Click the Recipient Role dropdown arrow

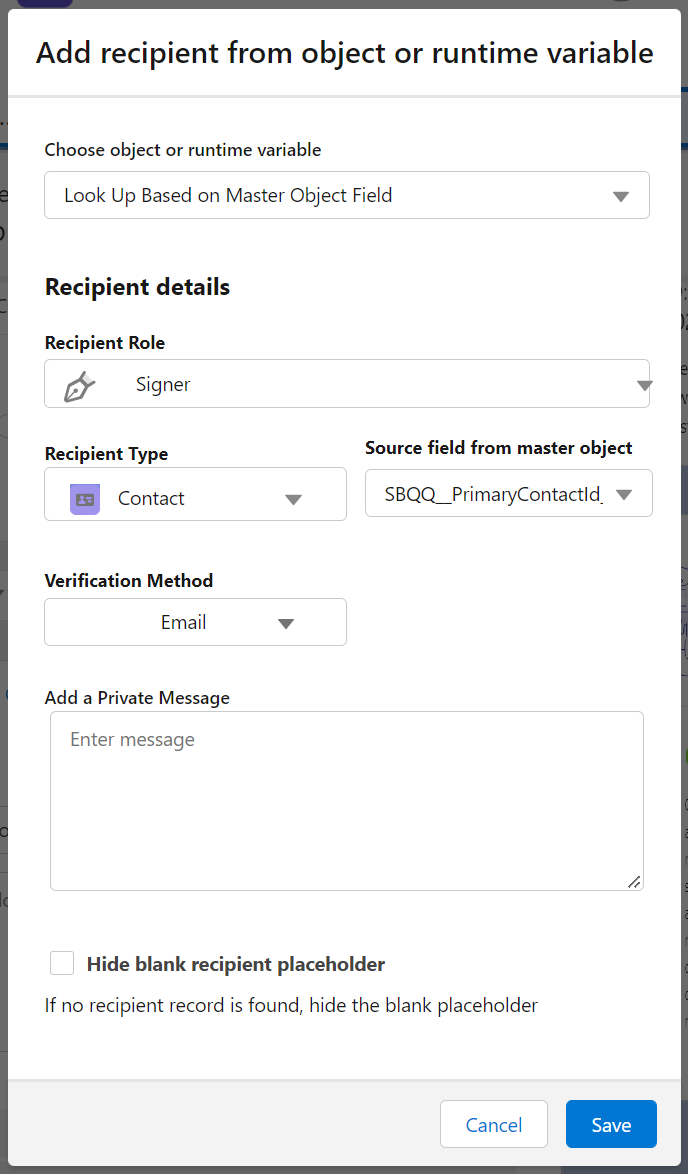pyautogui.click(x=644, y=385)
